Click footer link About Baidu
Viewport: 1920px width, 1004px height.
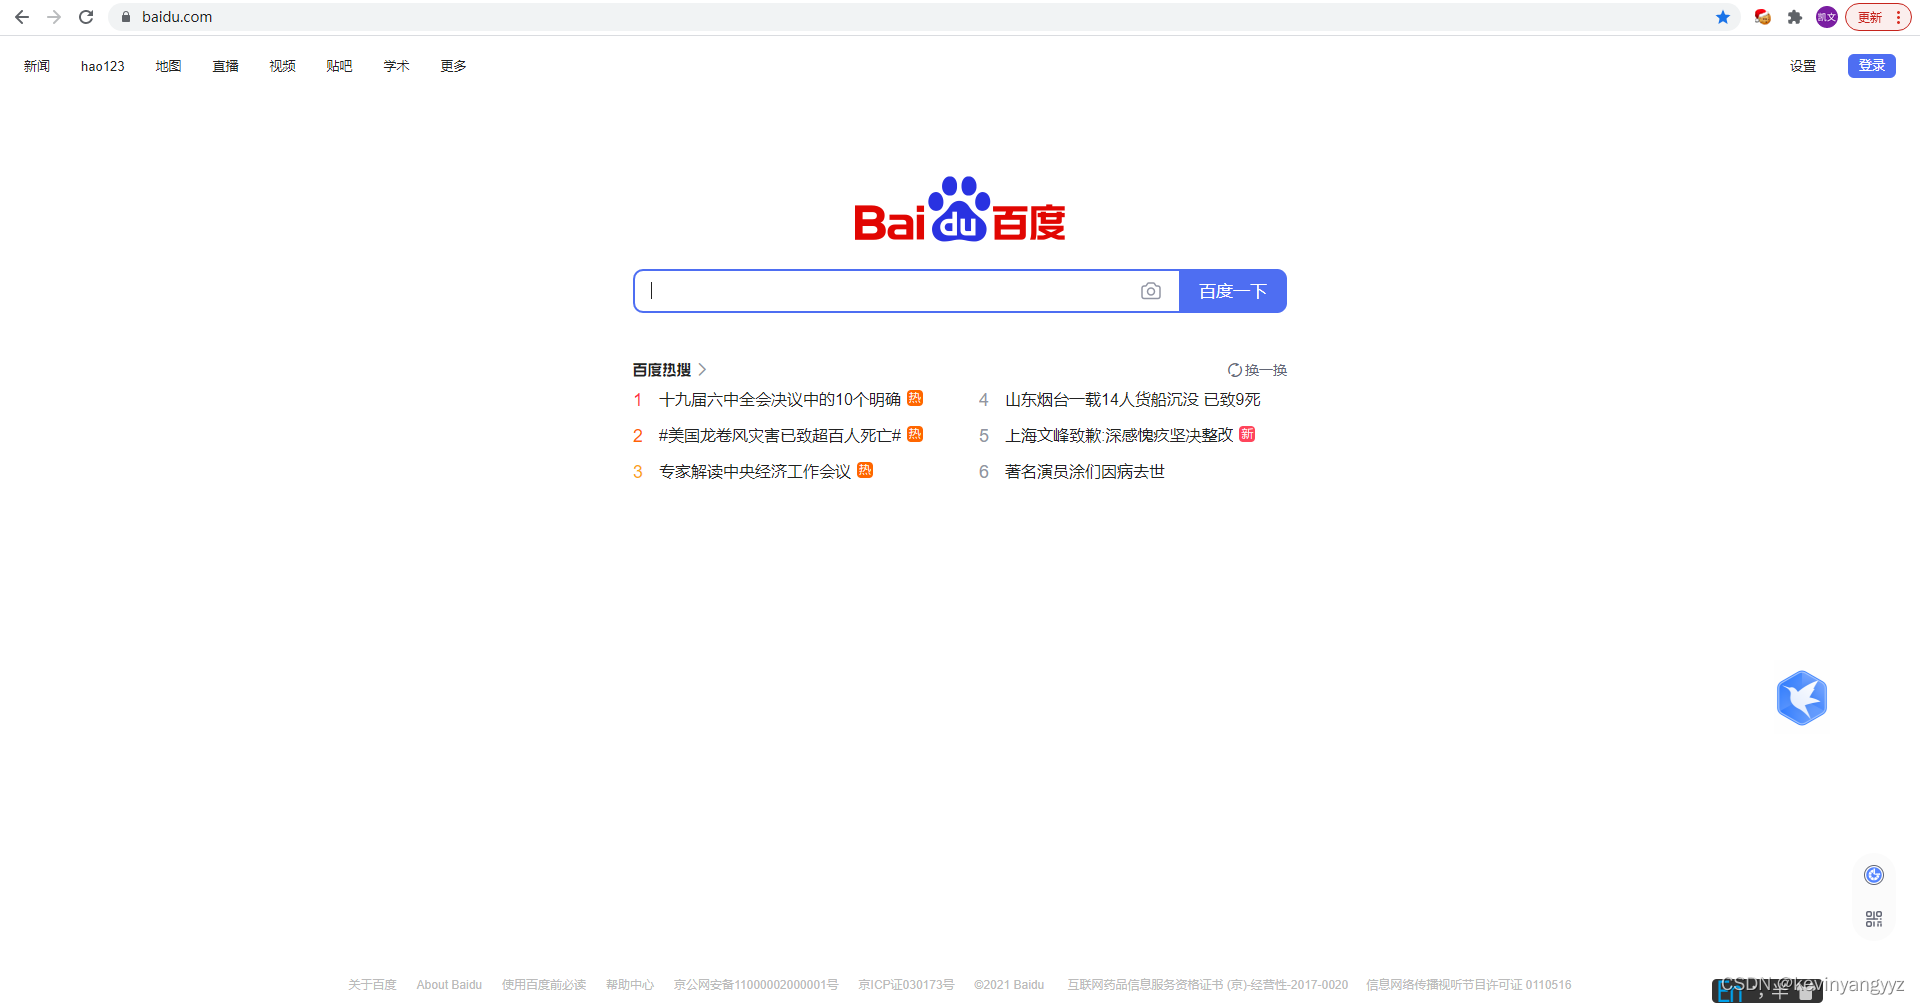click(449, 985)
